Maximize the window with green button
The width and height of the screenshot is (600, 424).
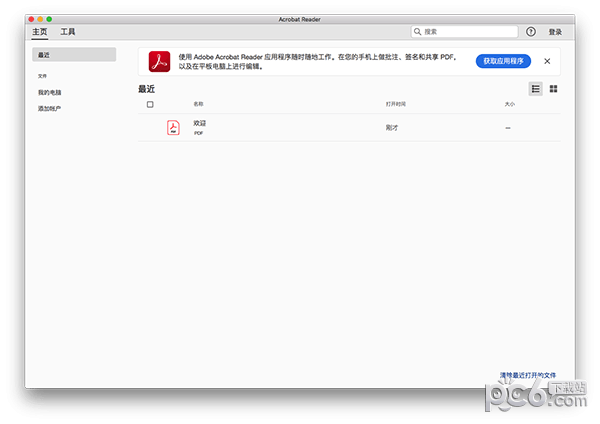tap(49, 19)
